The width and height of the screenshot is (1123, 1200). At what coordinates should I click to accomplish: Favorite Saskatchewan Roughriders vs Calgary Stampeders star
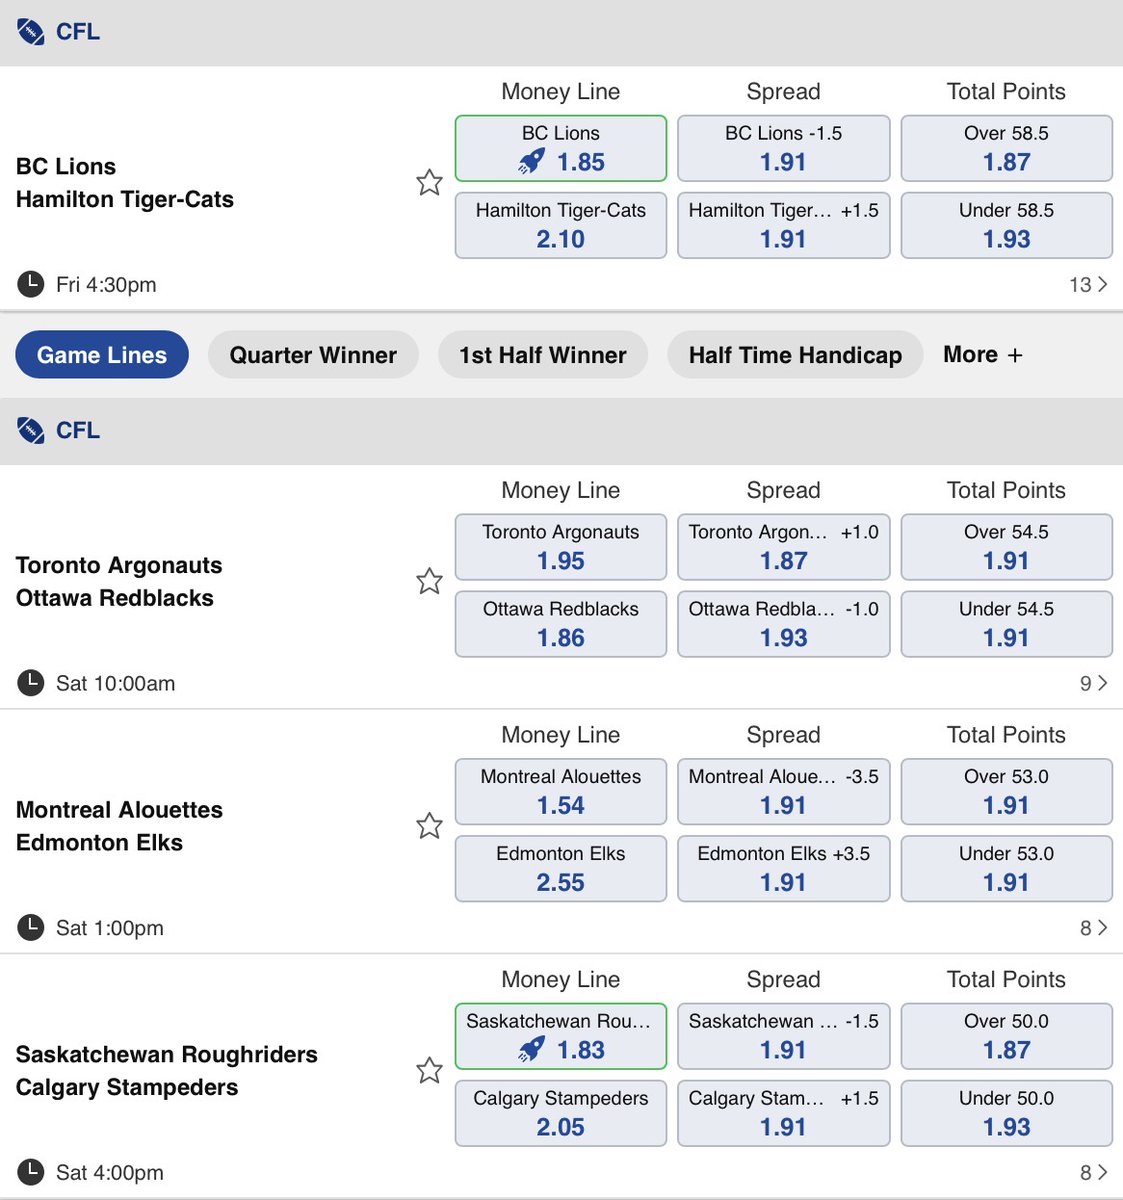click(429, 1070)
